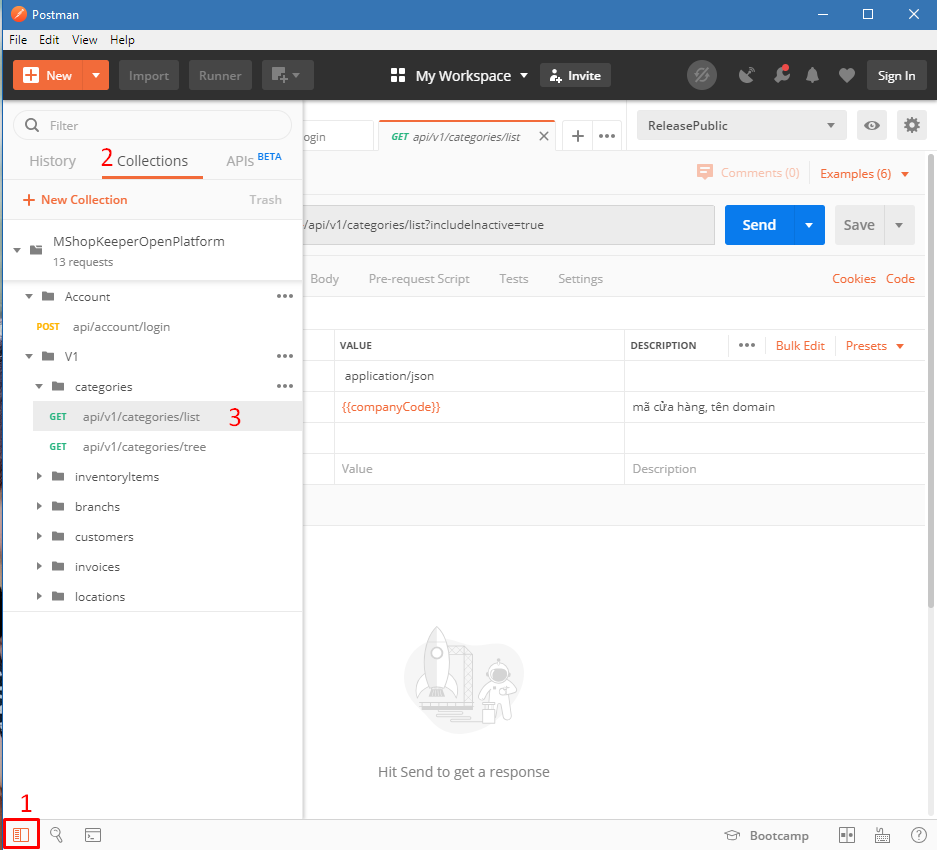
Task: Click the environment quick look eye icon
Action: [871, 126]
